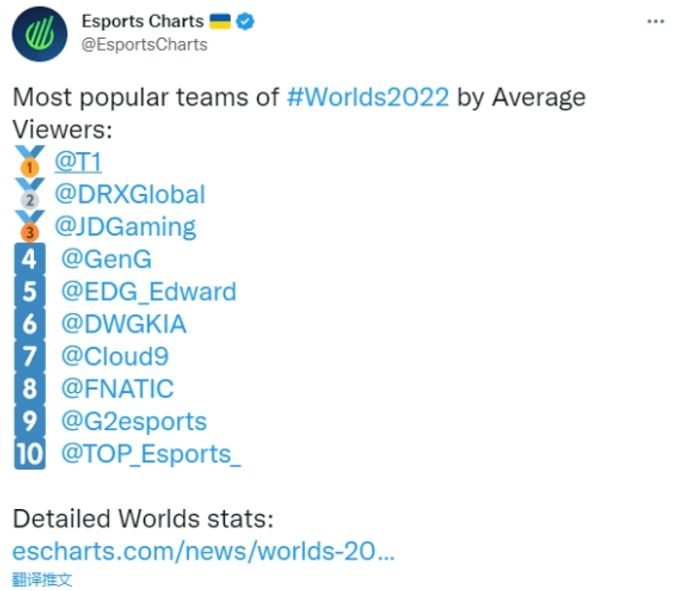This screenshot has height=591, width=678.
Task: Go to the @GenG profile mention
Action: pyautogui.click(x=106, y=260)
